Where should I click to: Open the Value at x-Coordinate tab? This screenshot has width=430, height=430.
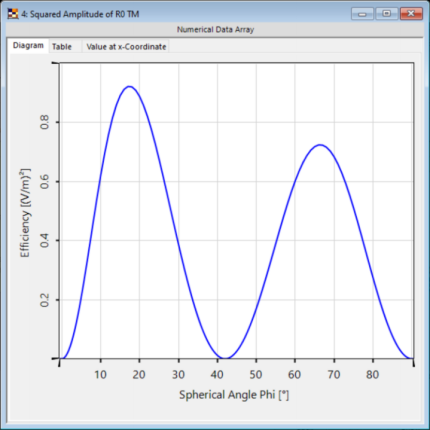pyautogui.click(x=126, y=47)
